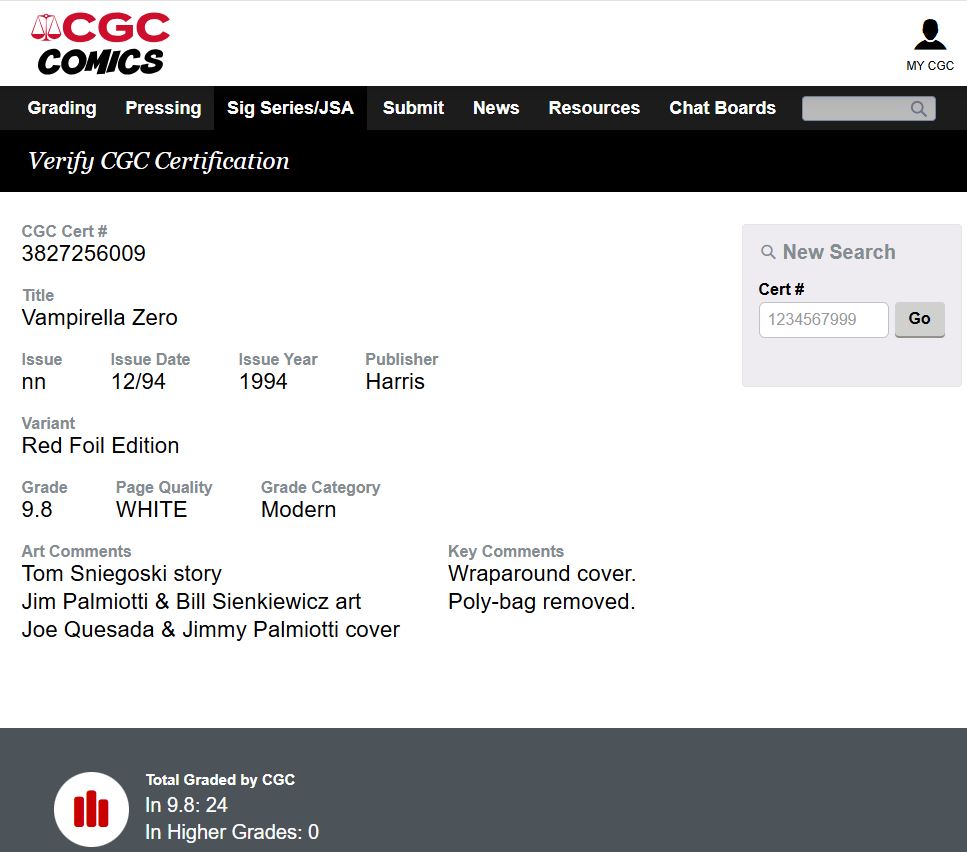Click the red bar chart census icon
This screenshot has height=852, width=967.
[x=91, y=809]
